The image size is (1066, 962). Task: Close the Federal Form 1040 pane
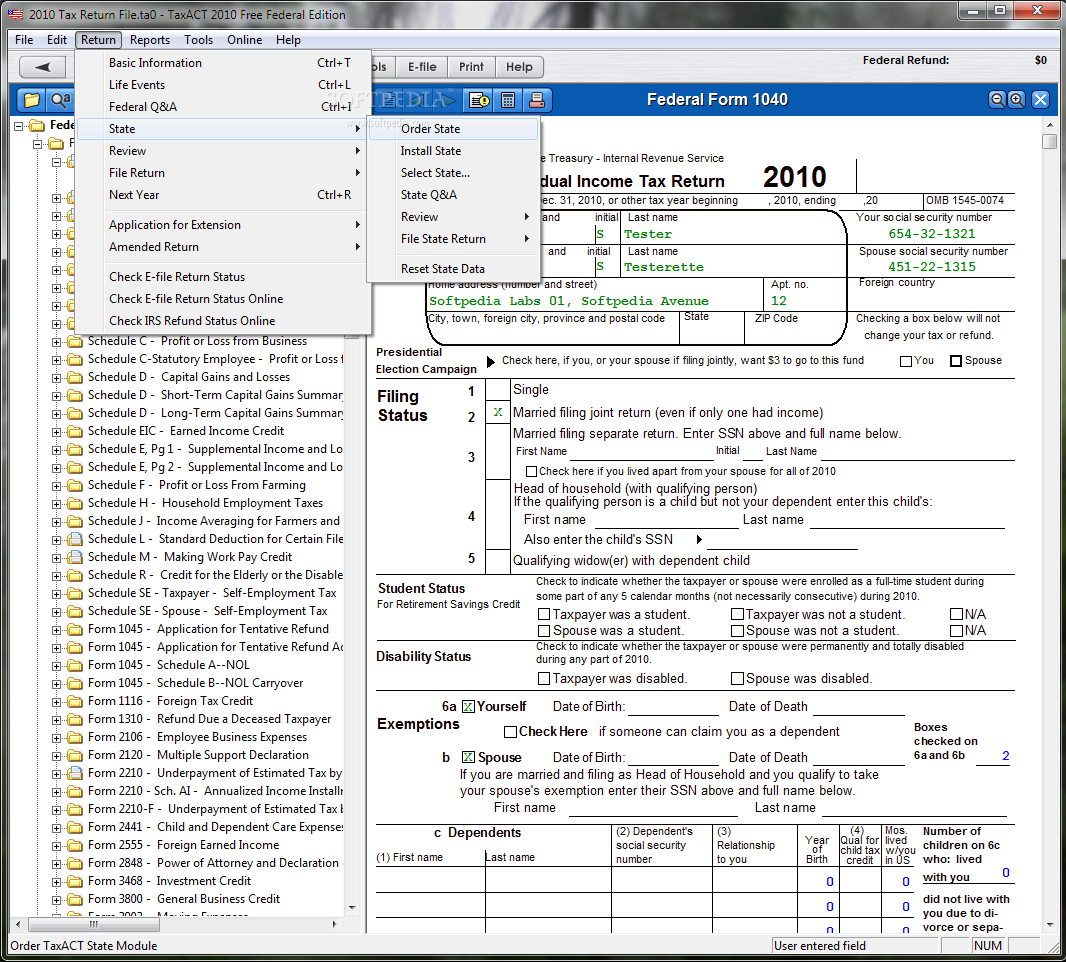click(x=1040, y=100)
